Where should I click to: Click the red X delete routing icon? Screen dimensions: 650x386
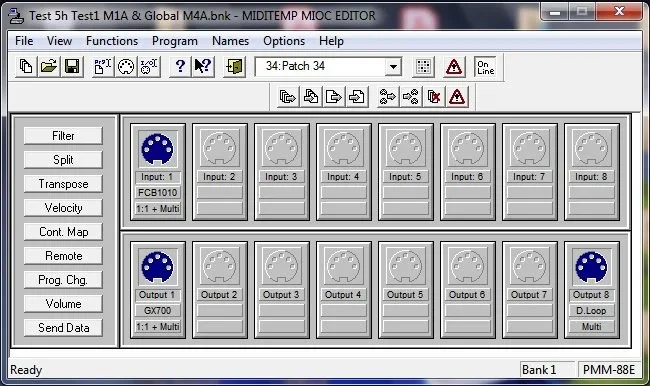point(434,97)
